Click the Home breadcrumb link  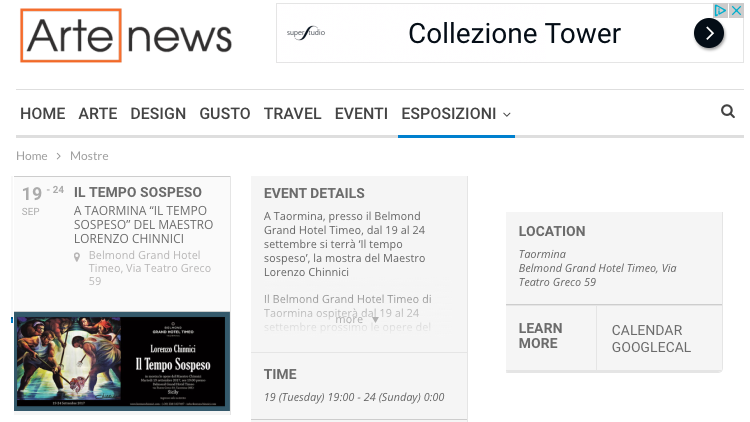(32, 156)
